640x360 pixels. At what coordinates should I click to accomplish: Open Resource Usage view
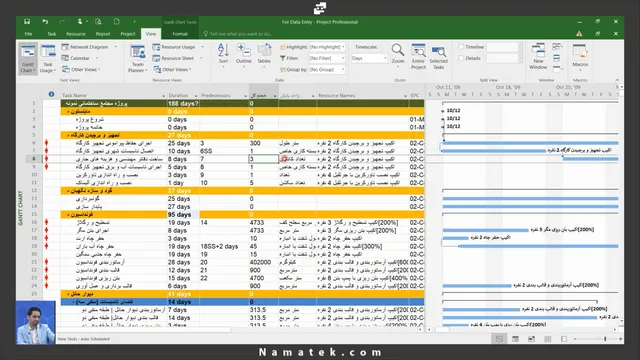pos(178,47)
